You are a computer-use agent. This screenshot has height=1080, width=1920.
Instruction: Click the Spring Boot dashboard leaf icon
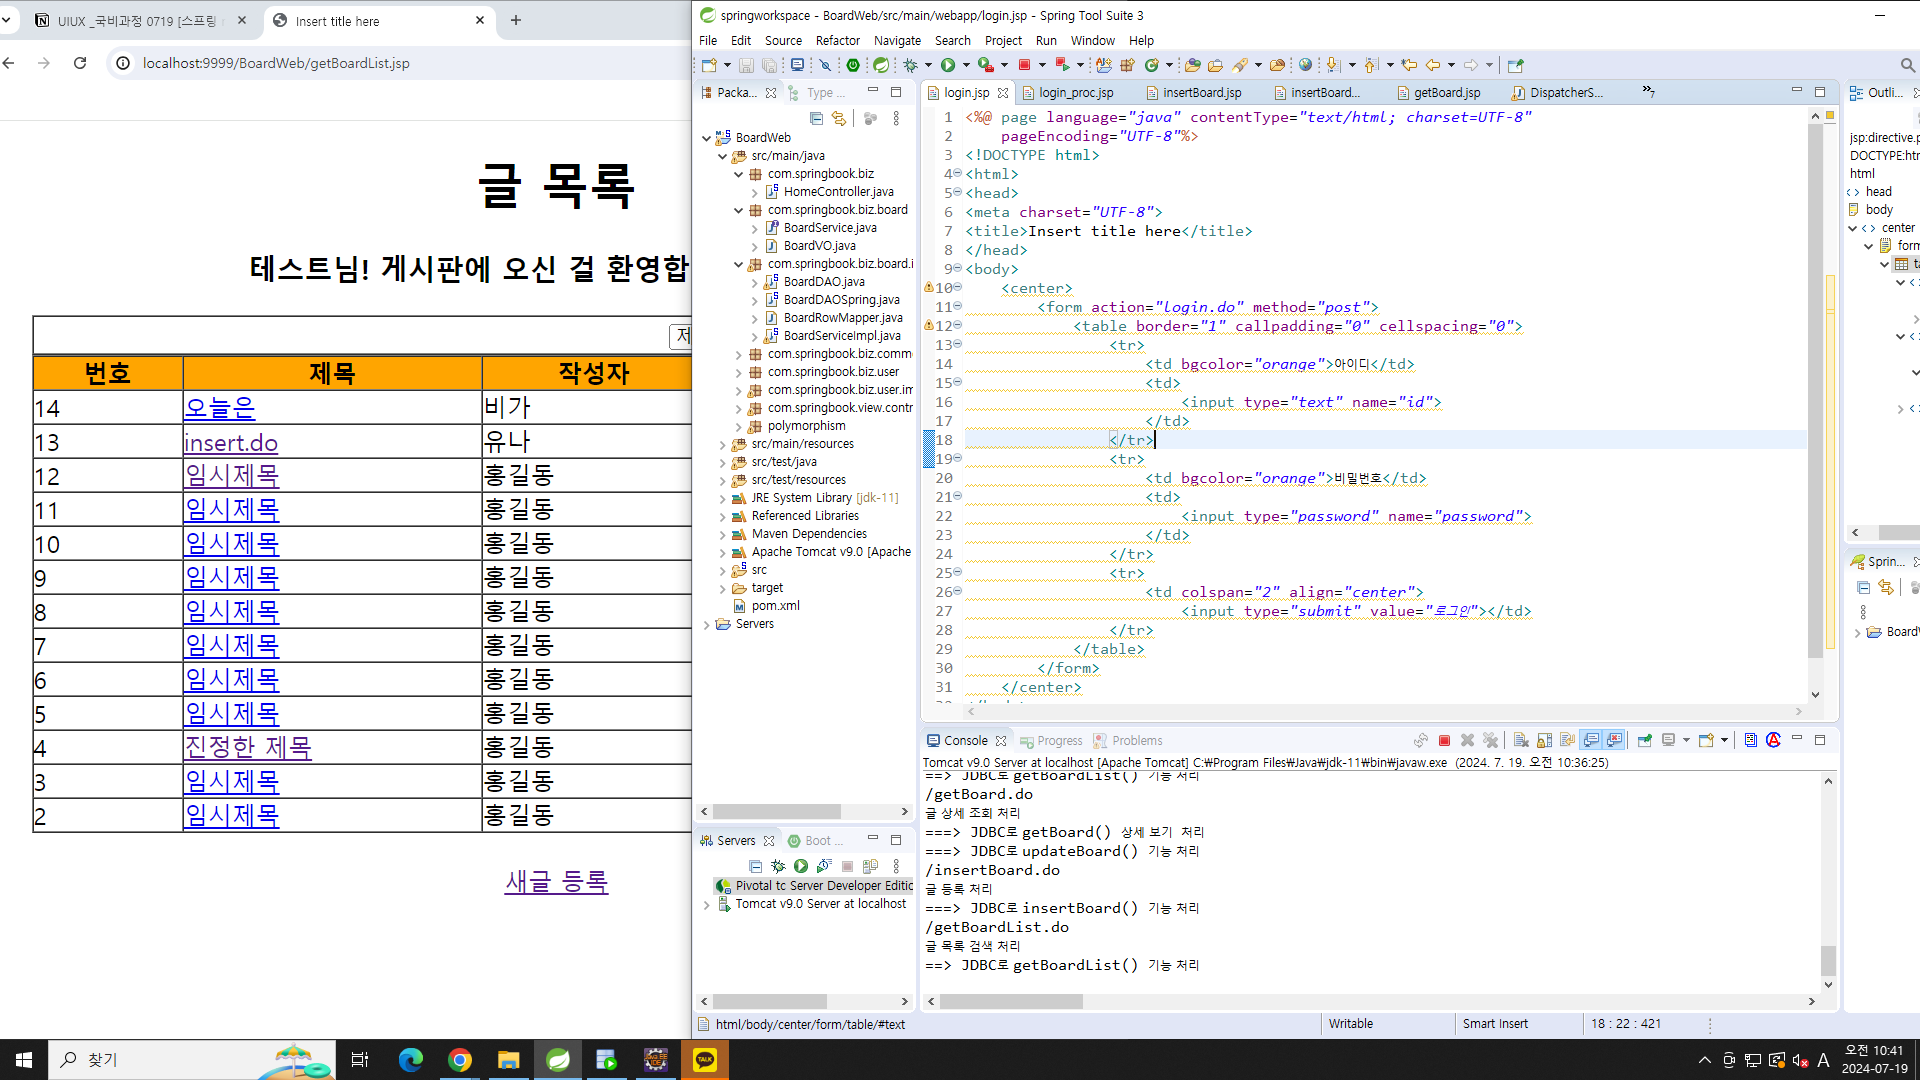[880, 65]
